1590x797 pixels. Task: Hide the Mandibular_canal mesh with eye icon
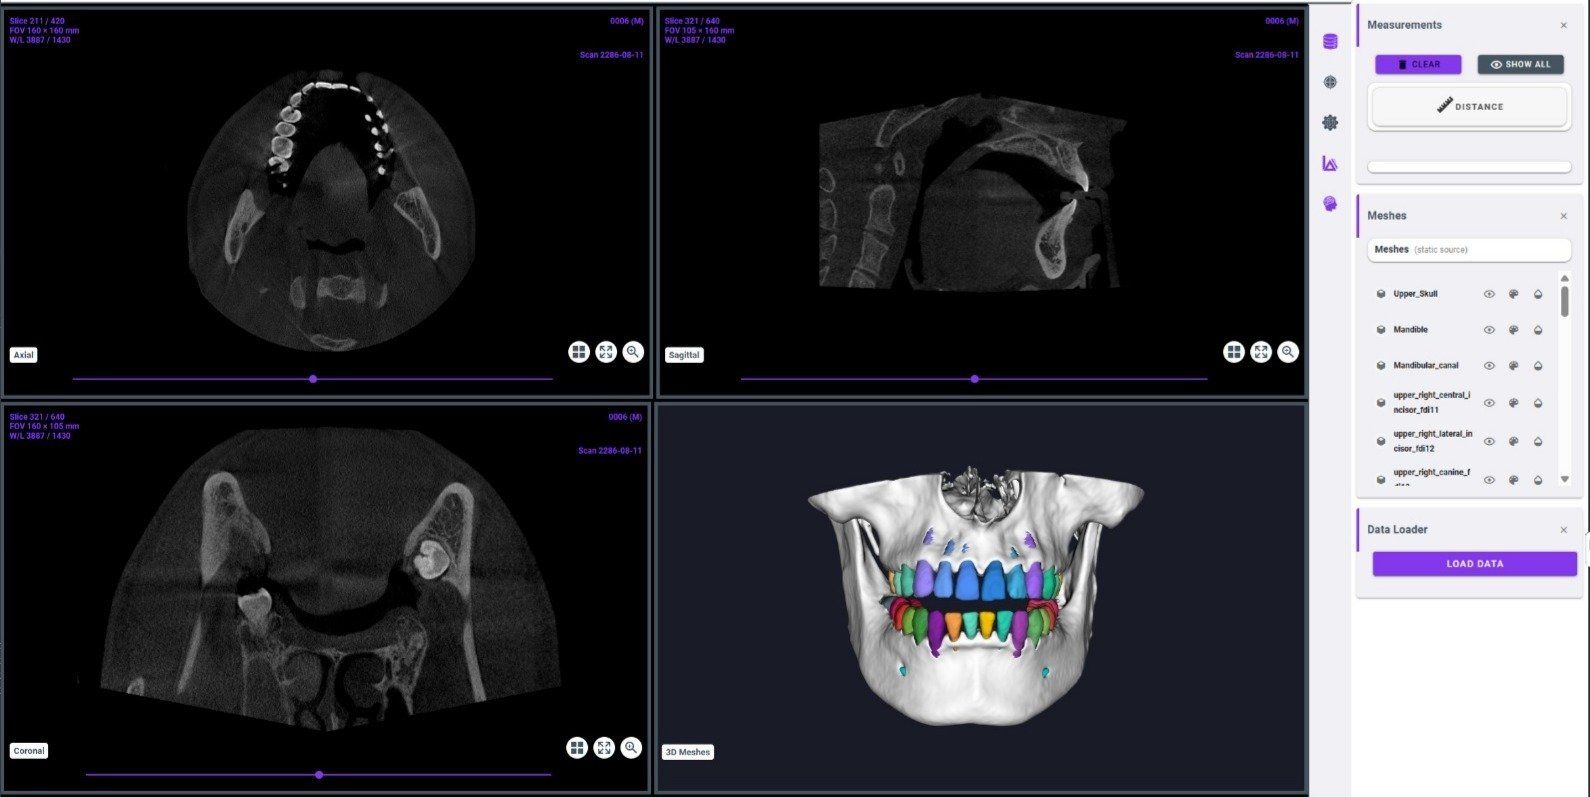1489,366
